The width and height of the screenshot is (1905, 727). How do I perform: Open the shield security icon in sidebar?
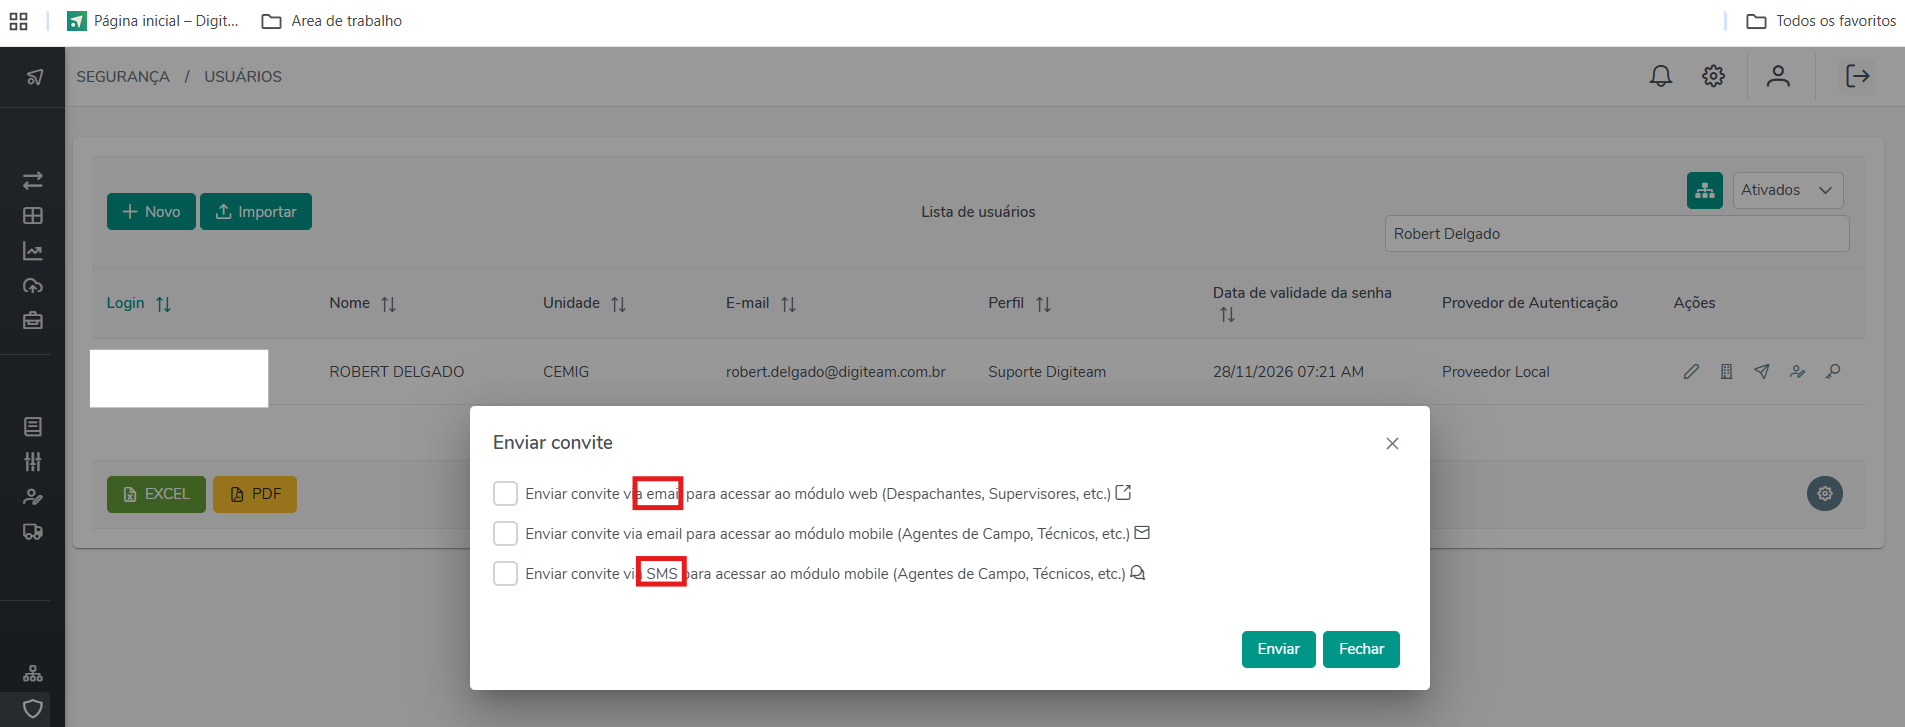(33, 708)
